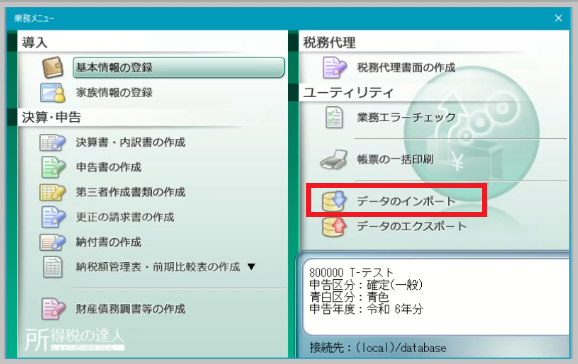Click the text 800000 T-テスト
This screenshot has width=578, height=364.
coord(351,273)
